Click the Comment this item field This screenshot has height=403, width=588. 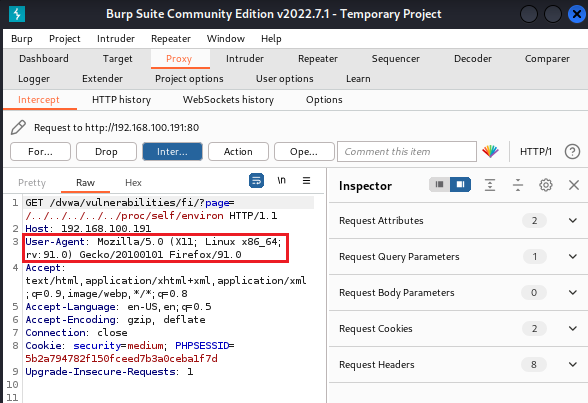point(407,151)
